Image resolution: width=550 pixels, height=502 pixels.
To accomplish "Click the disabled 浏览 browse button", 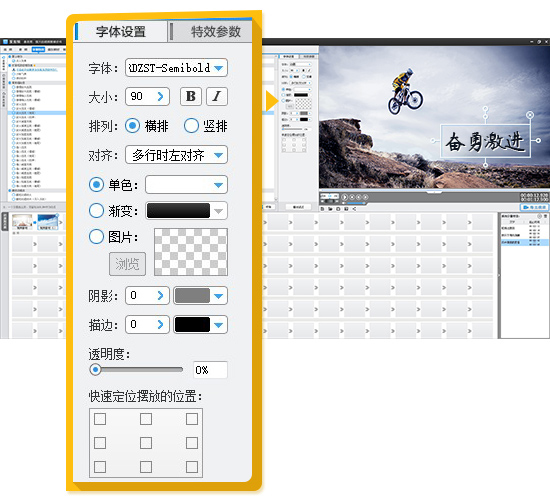I will click(127, 264).
